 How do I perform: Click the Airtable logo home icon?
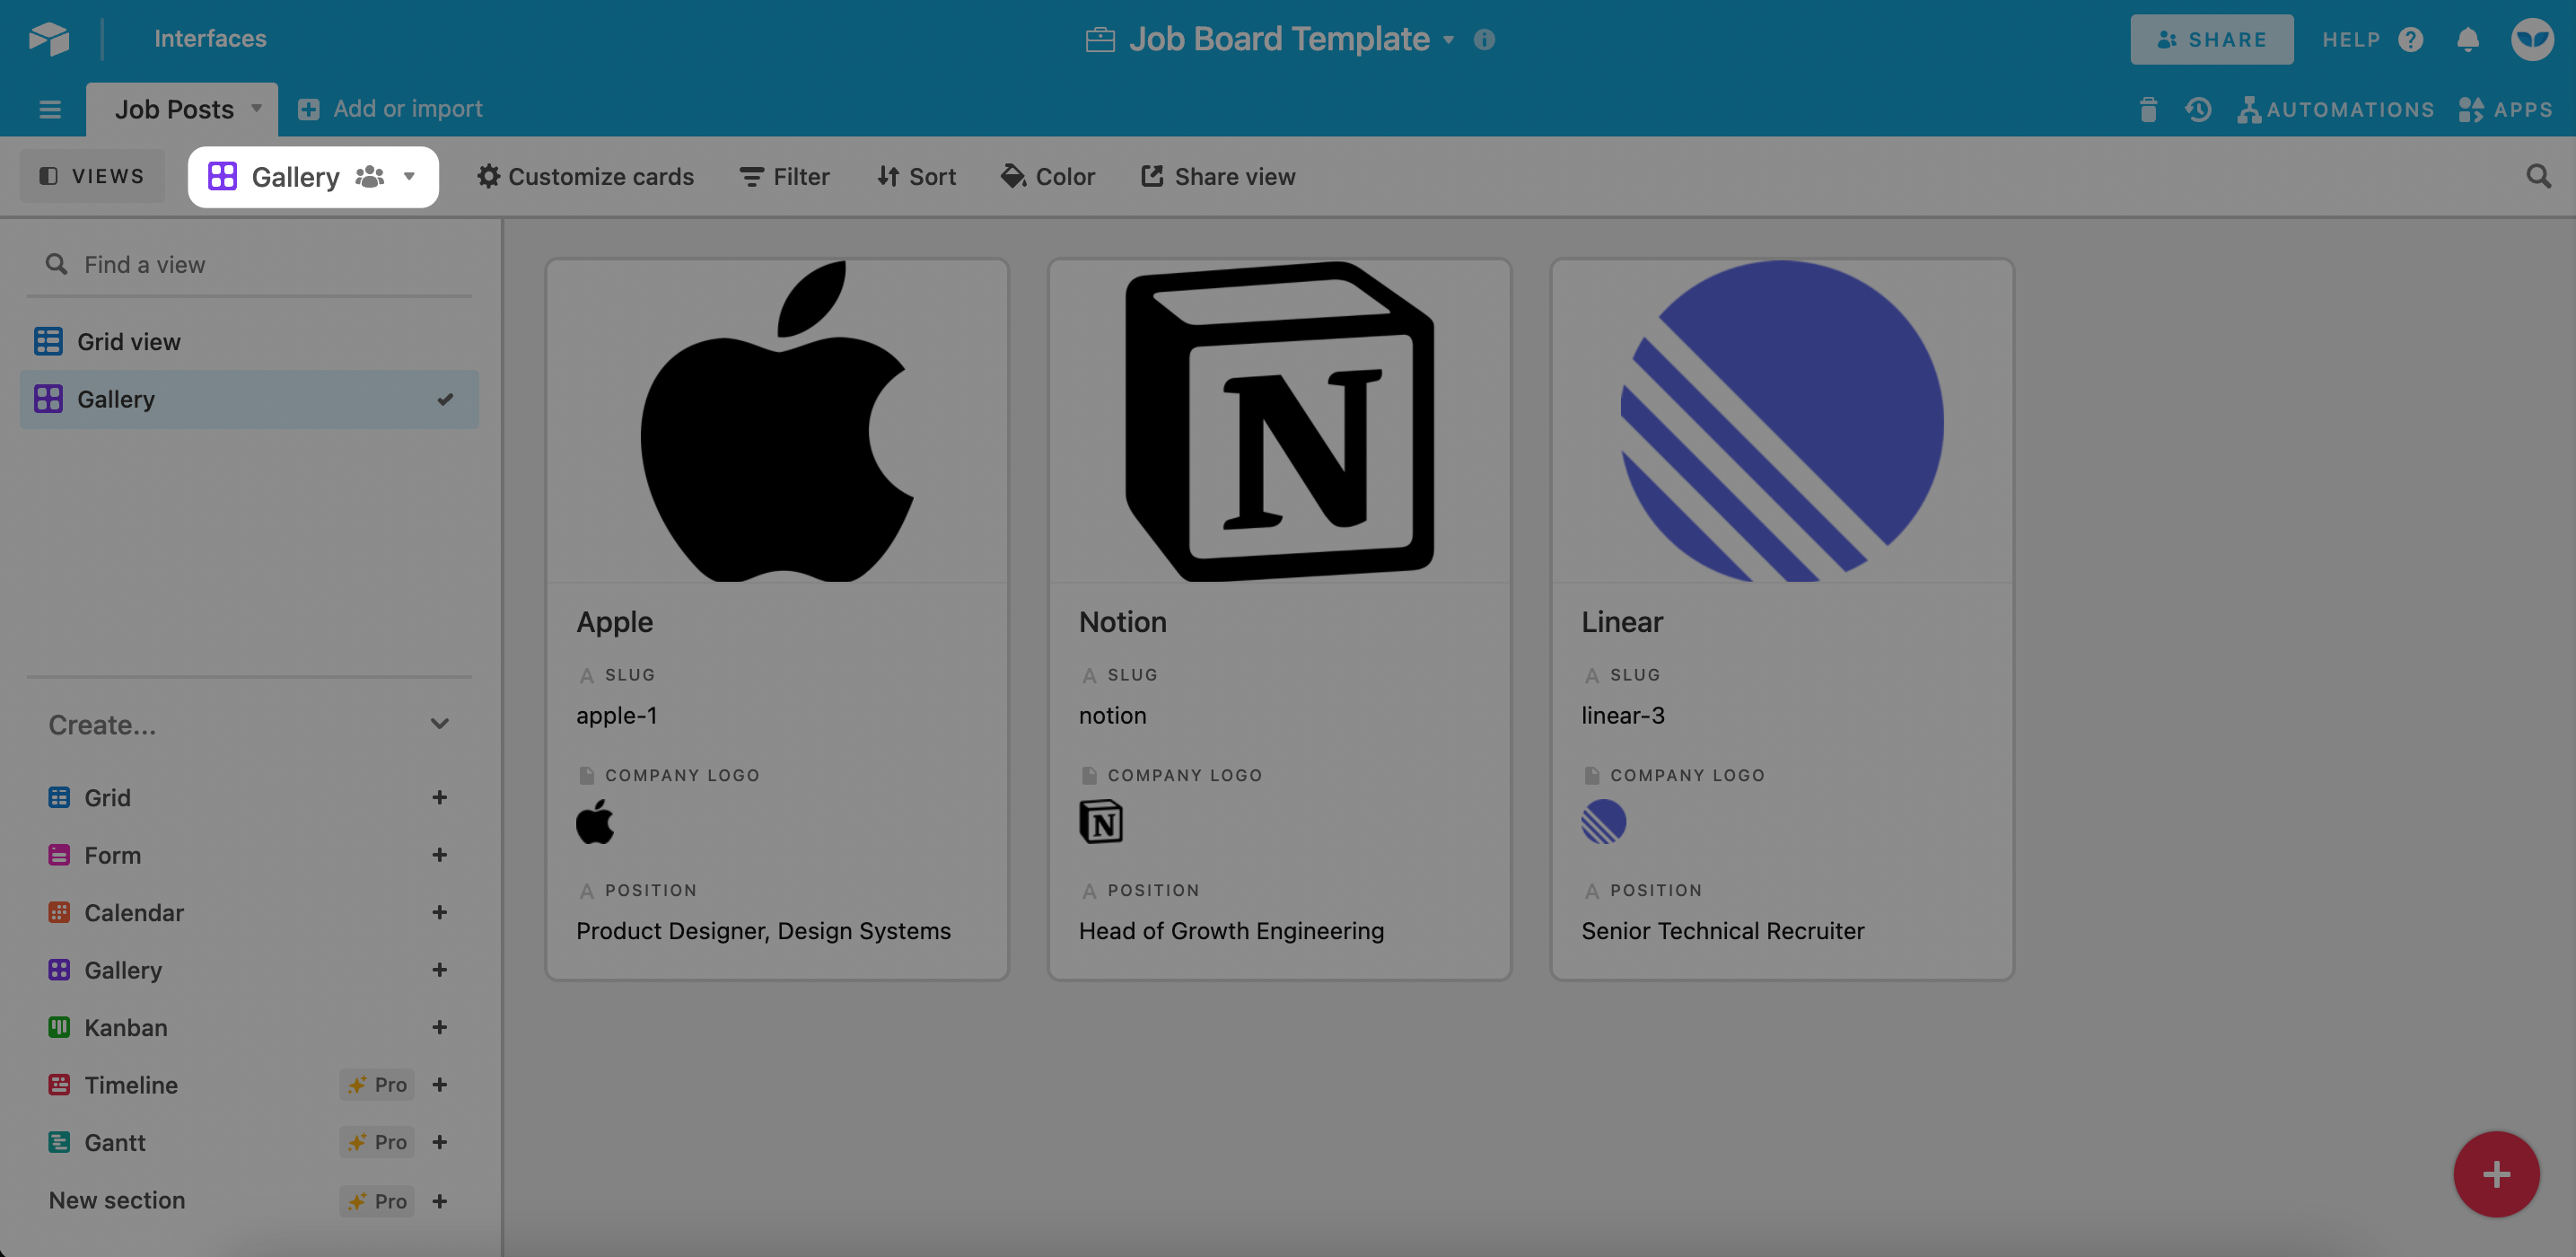[x=48, y=38]
